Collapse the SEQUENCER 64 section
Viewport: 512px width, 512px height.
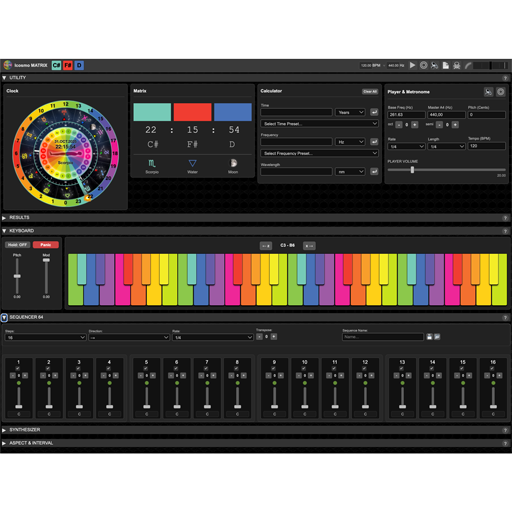point(4,318)
